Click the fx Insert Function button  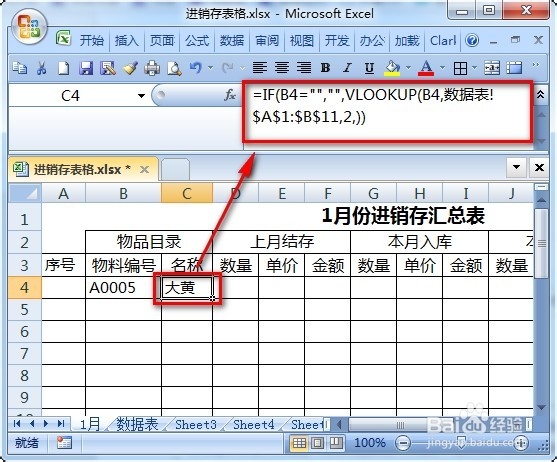(230, 95)
